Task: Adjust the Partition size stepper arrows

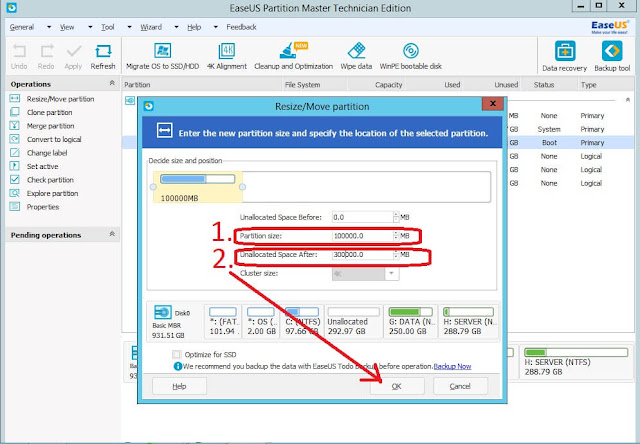Action: (396, 236)
